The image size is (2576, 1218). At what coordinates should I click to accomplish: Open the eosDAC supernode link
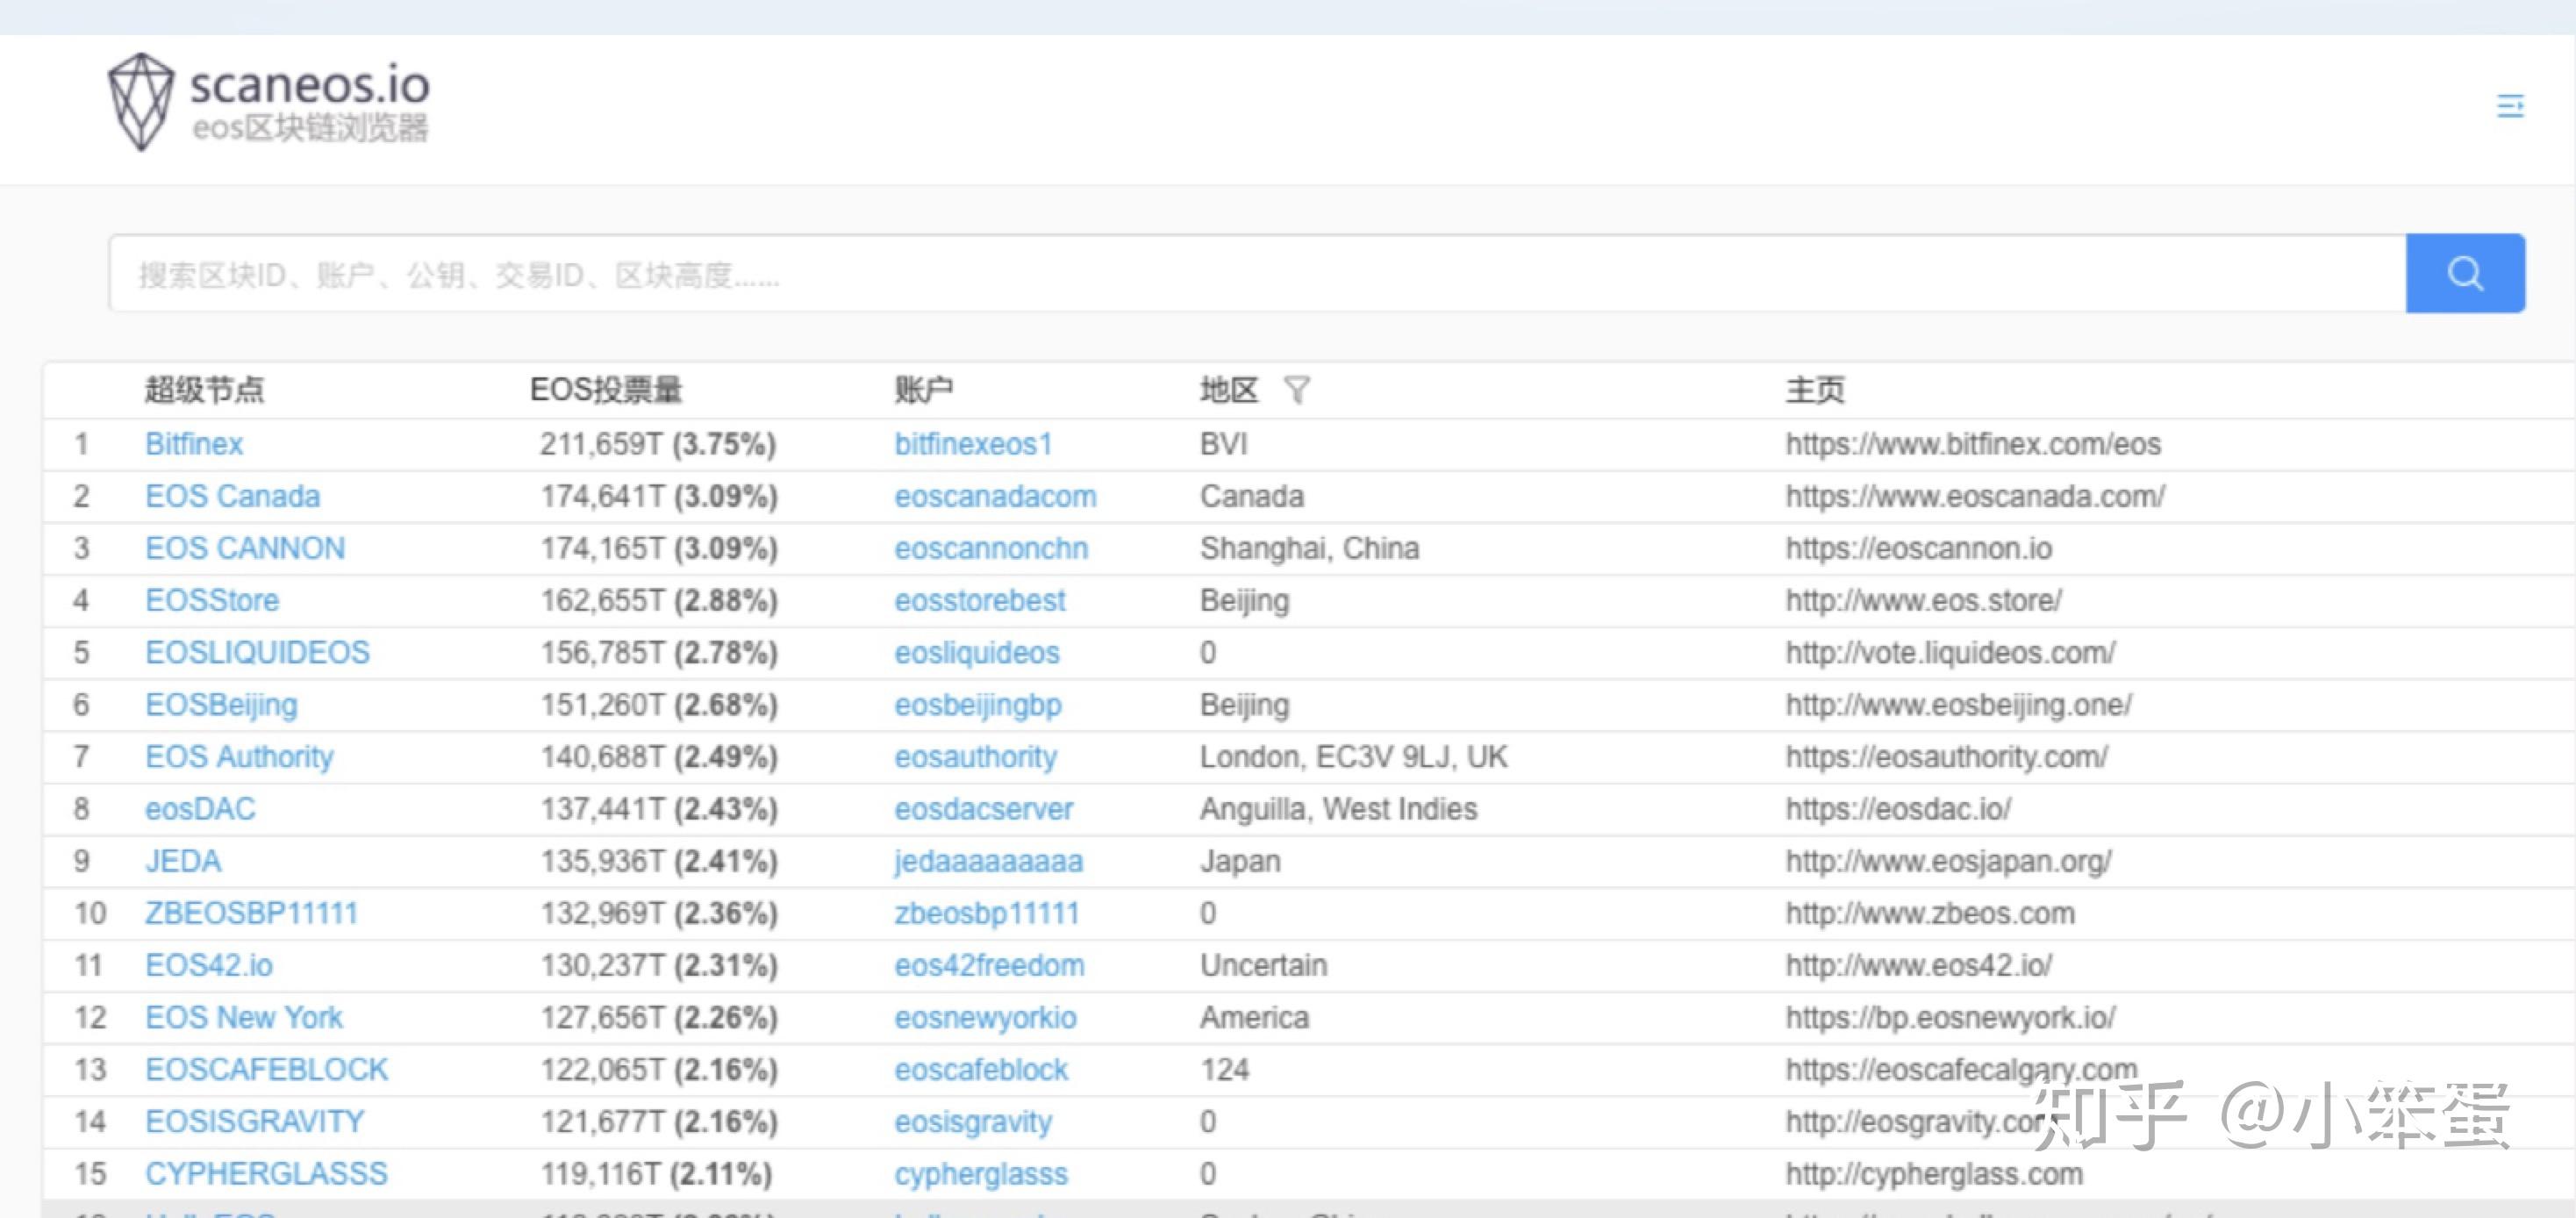pyautogui.click(x=200, y=809)
